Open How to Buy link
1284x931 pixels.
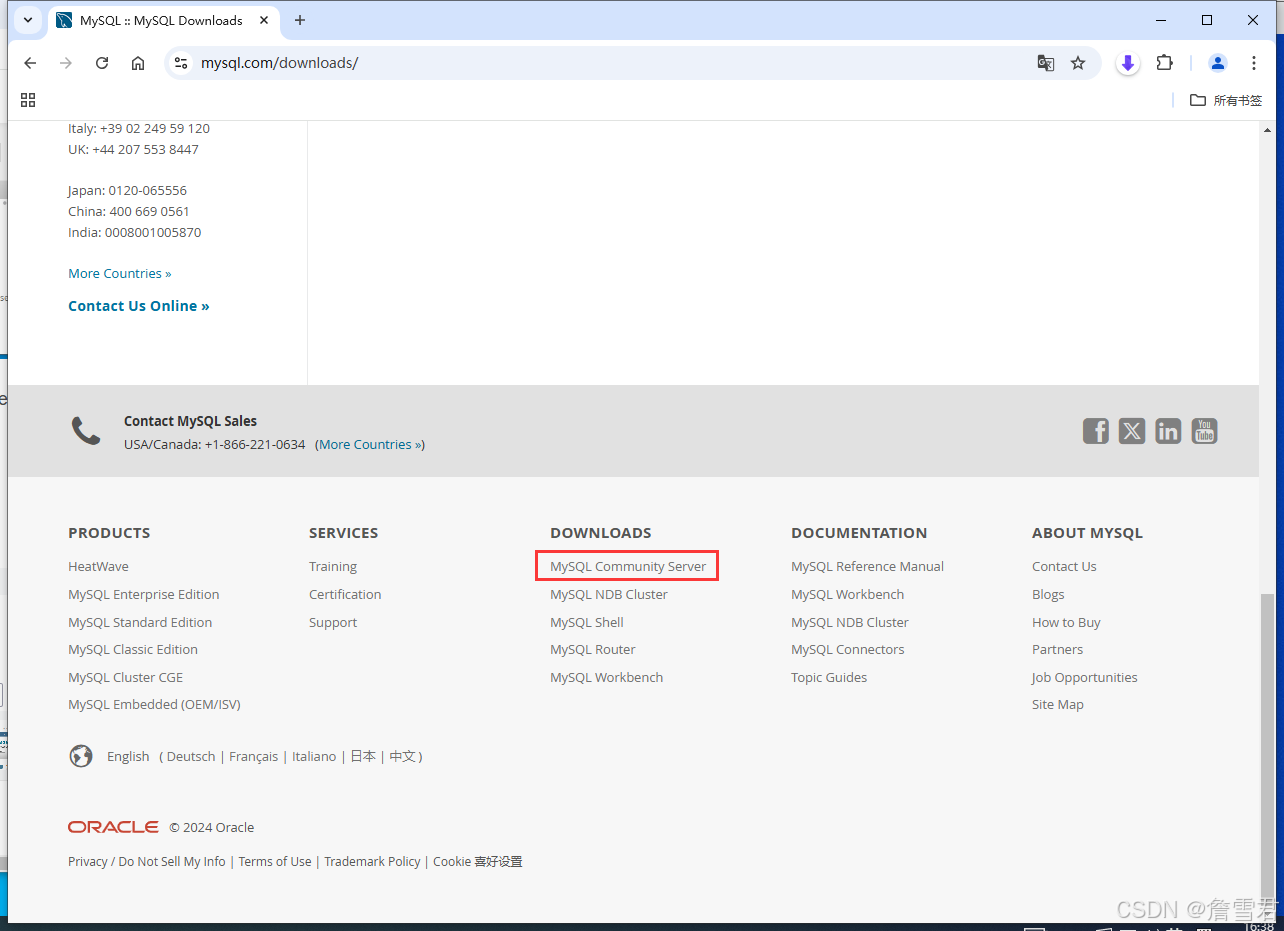click(x=1066, y=622)
